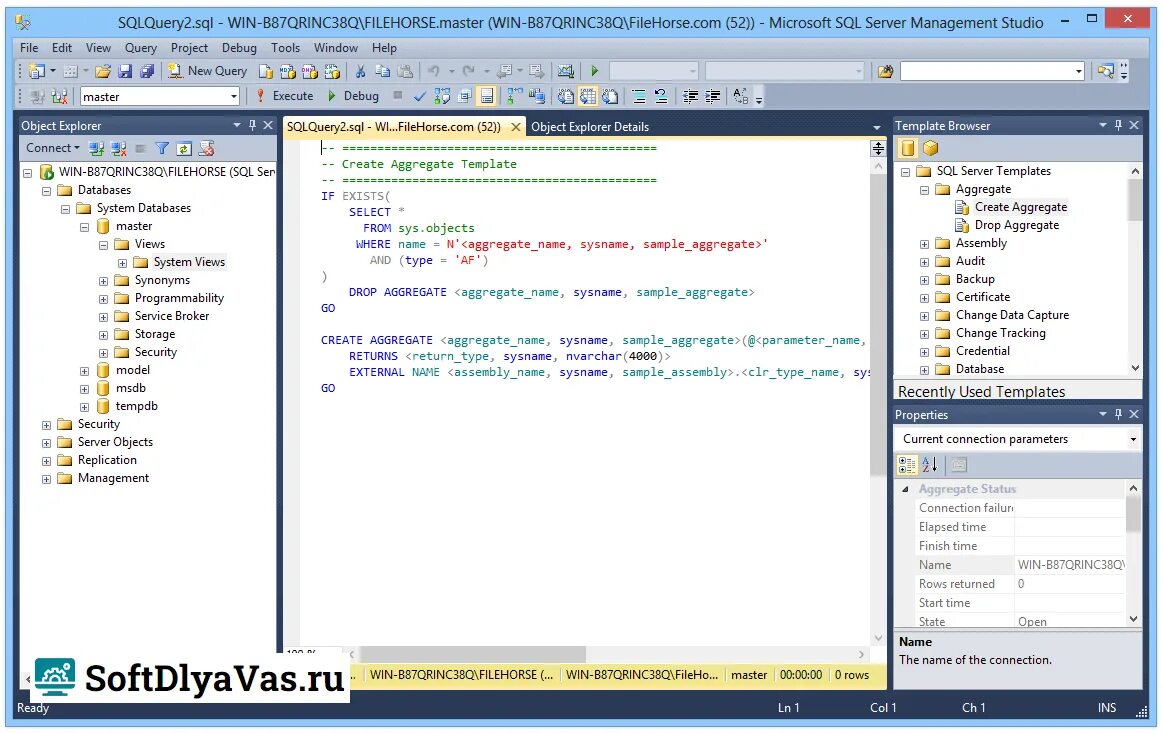Click the Database Engine Query icon
Image resolution: width=1163 pixels, height=733 pixels.
click(x=266, y=71)
